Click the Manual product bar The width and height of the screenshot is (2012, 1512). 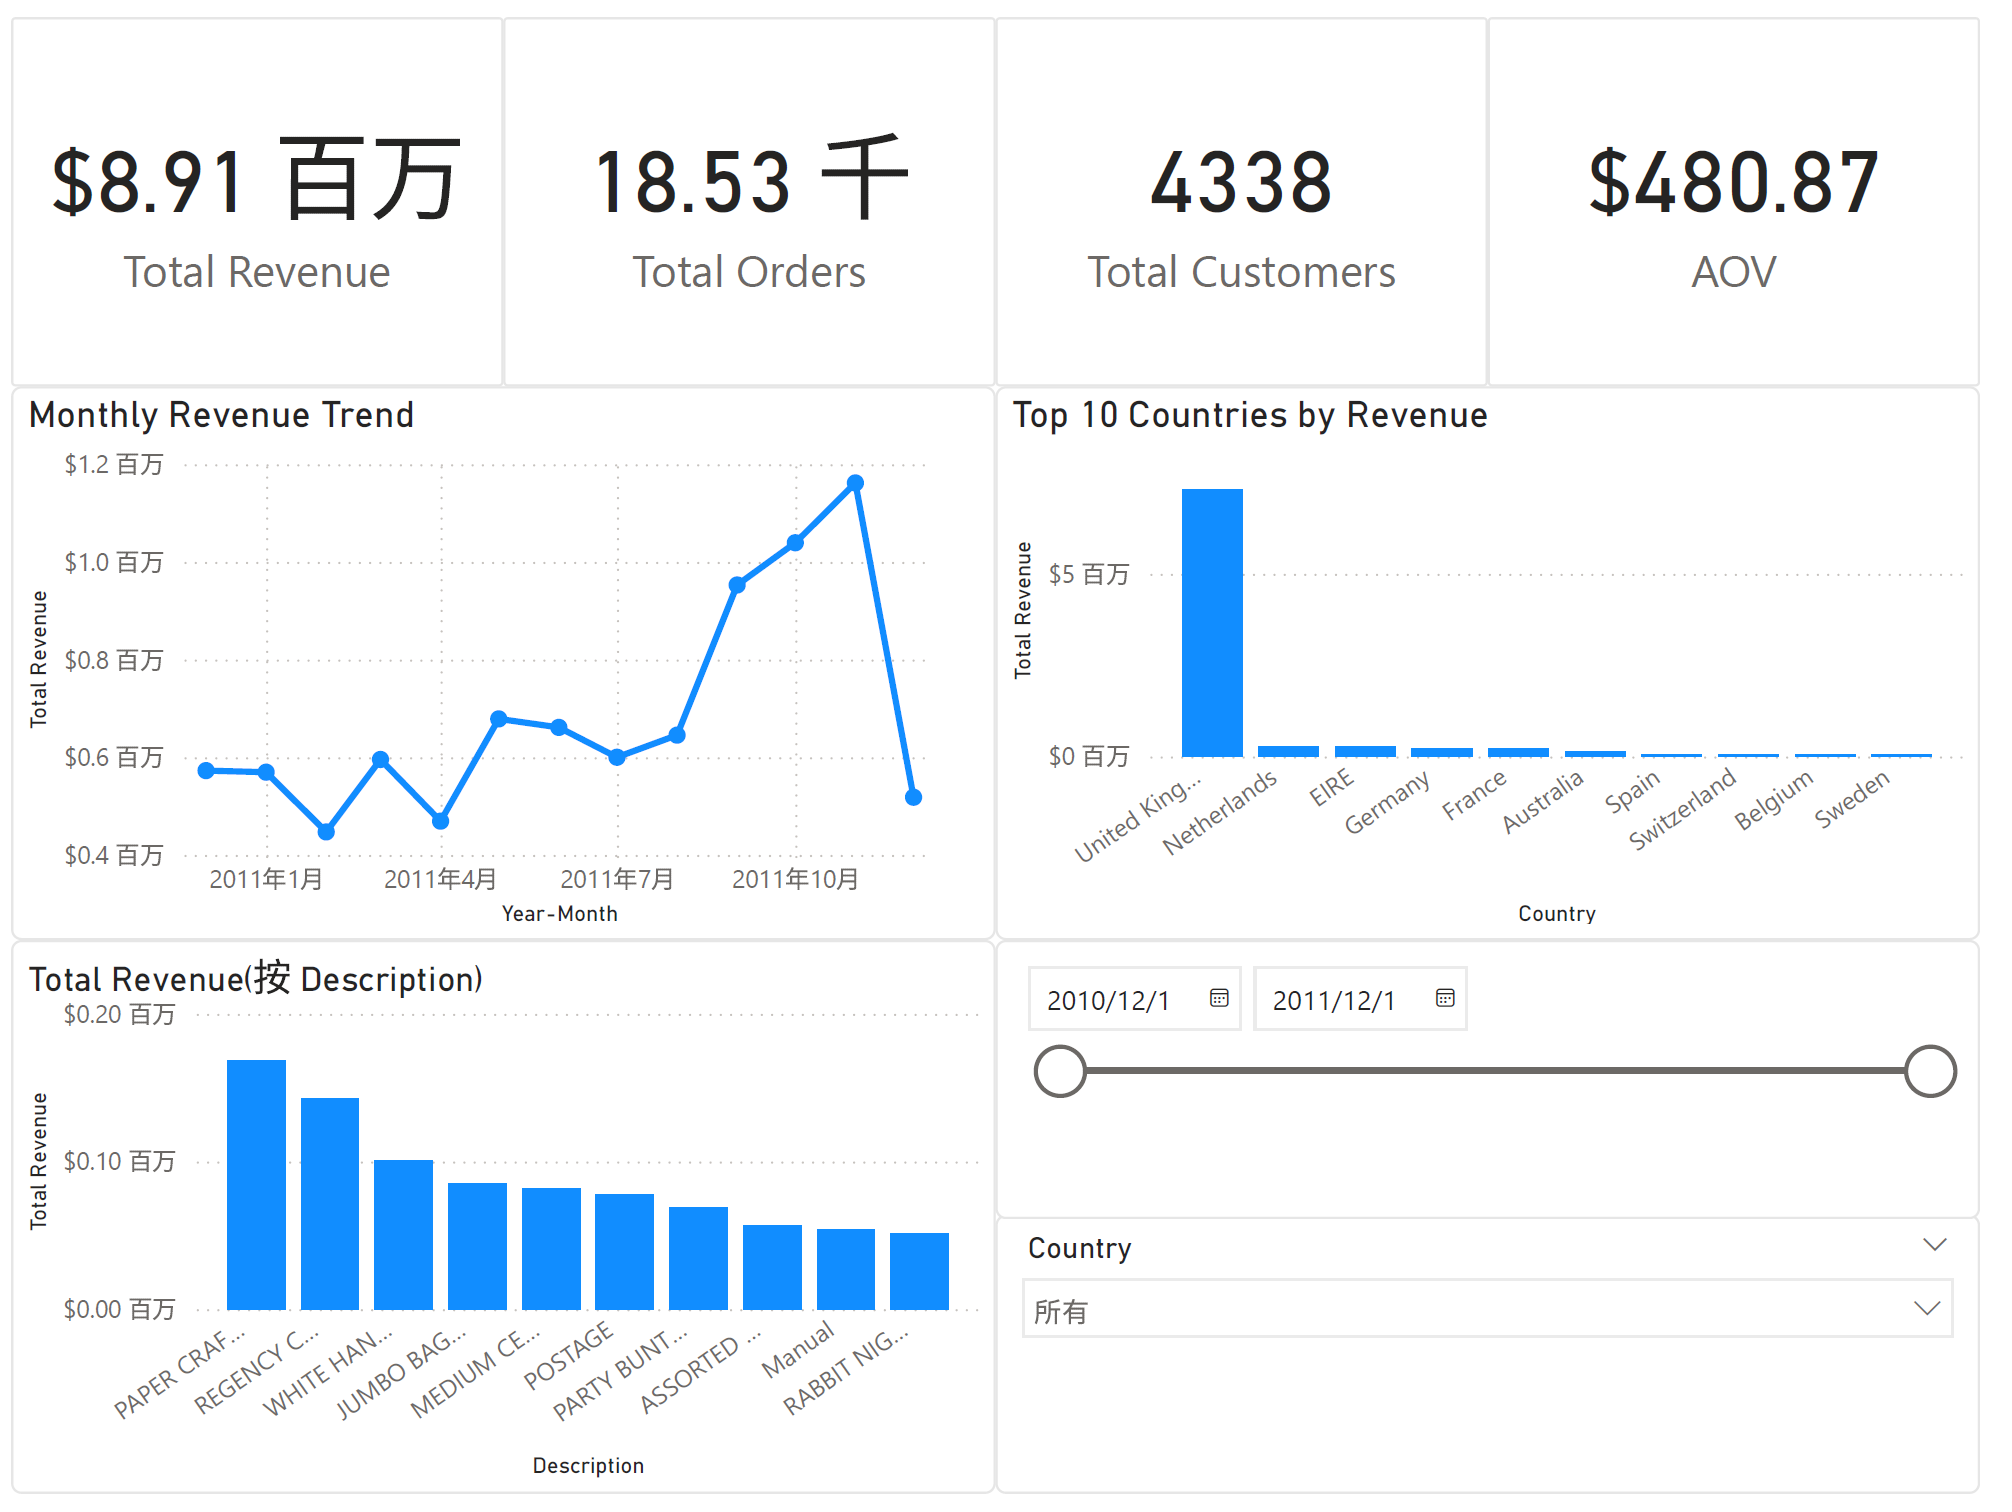tap(846, 1269)
